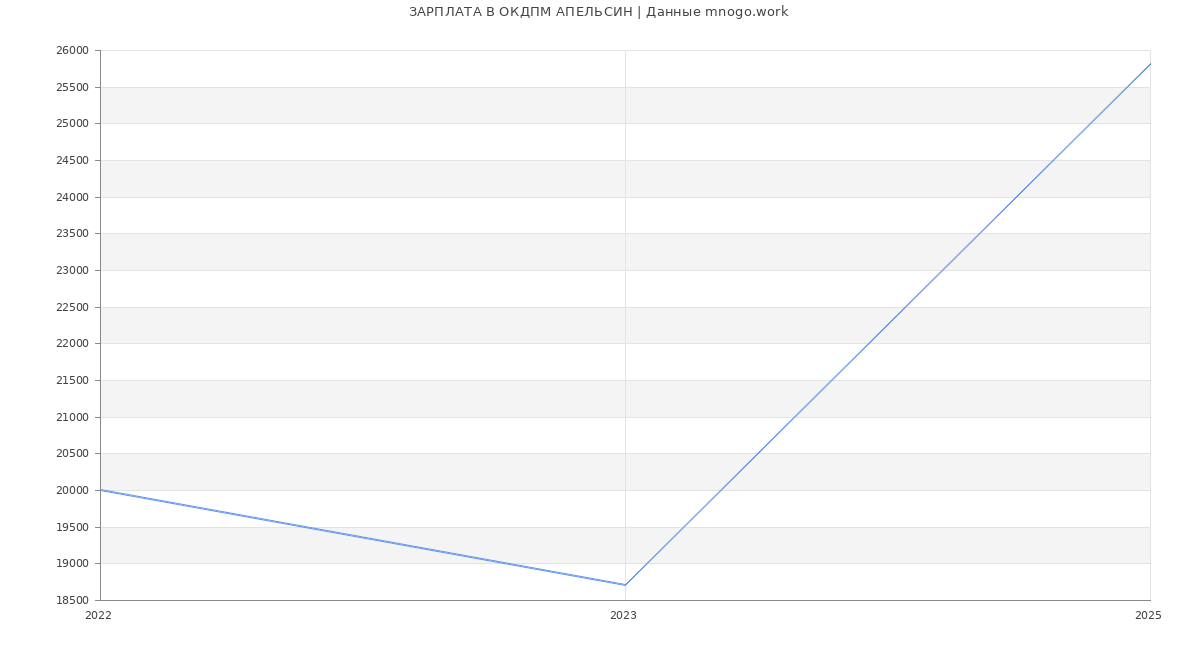Click the 22000 y-axis label
This screenshot has width=1200, height=650.
(x=72, y=344)
